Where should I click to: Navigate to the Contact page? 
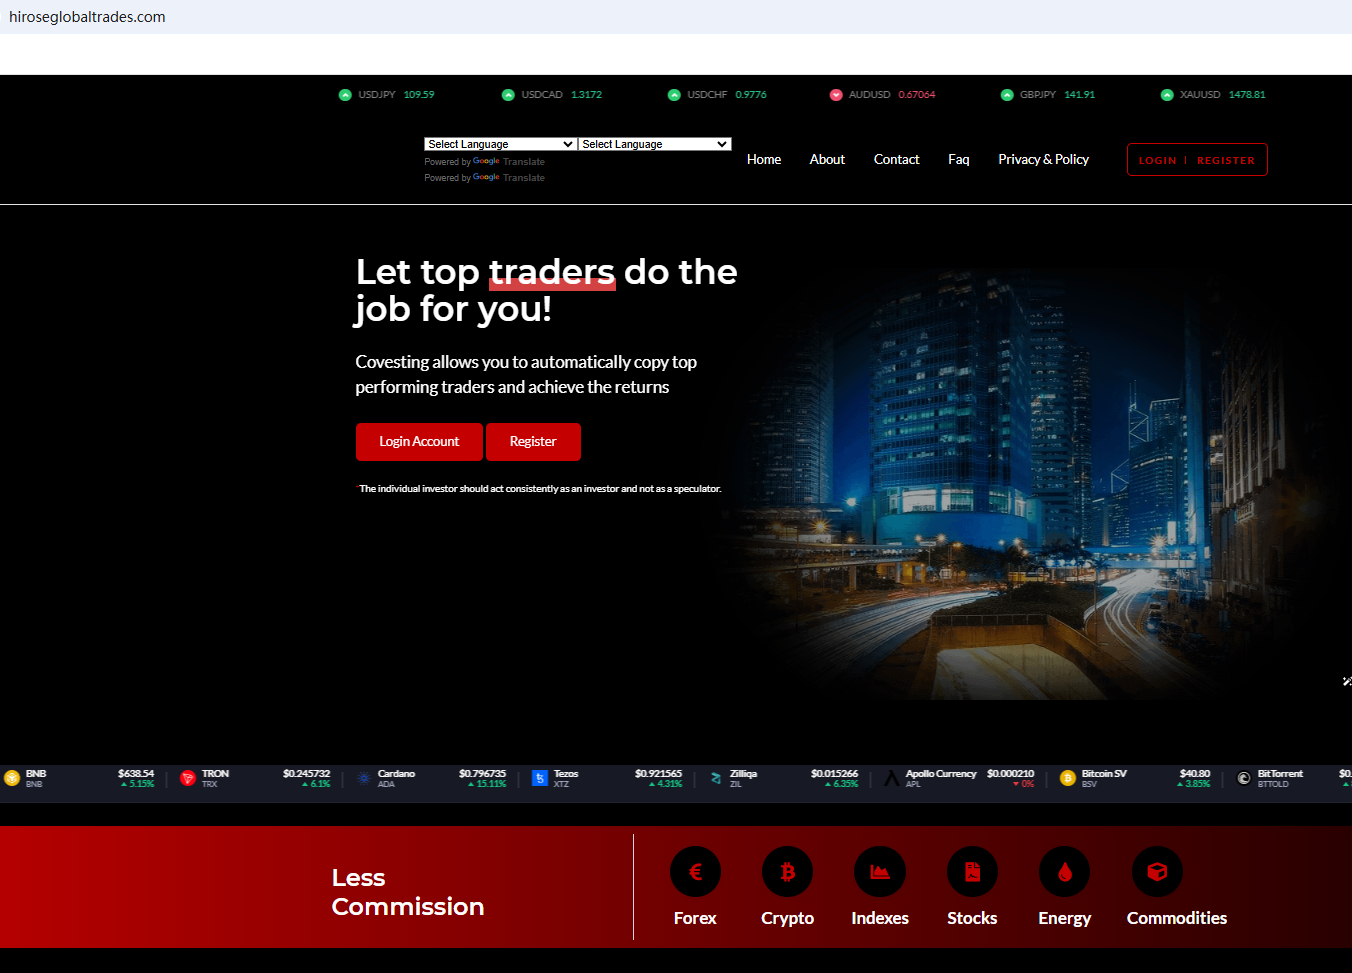point(897,160)
